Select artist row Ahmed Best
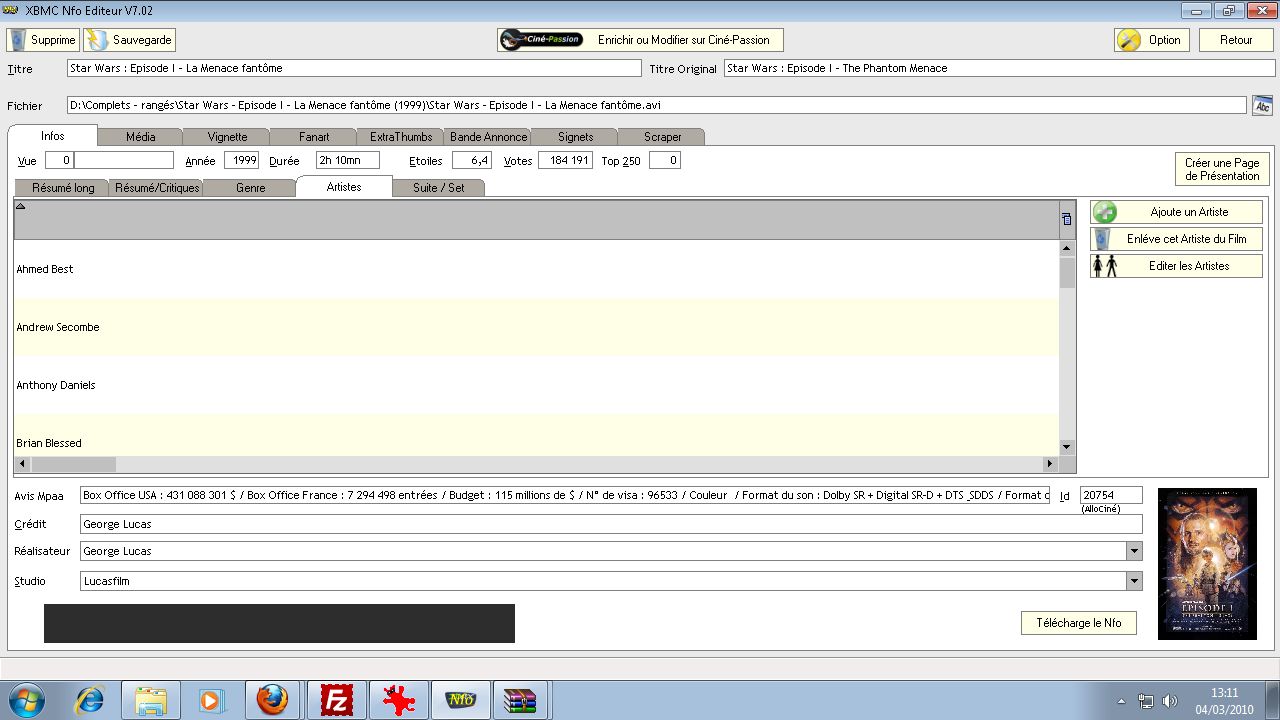This screenshot has height=720, width=1280. point(536,269)
